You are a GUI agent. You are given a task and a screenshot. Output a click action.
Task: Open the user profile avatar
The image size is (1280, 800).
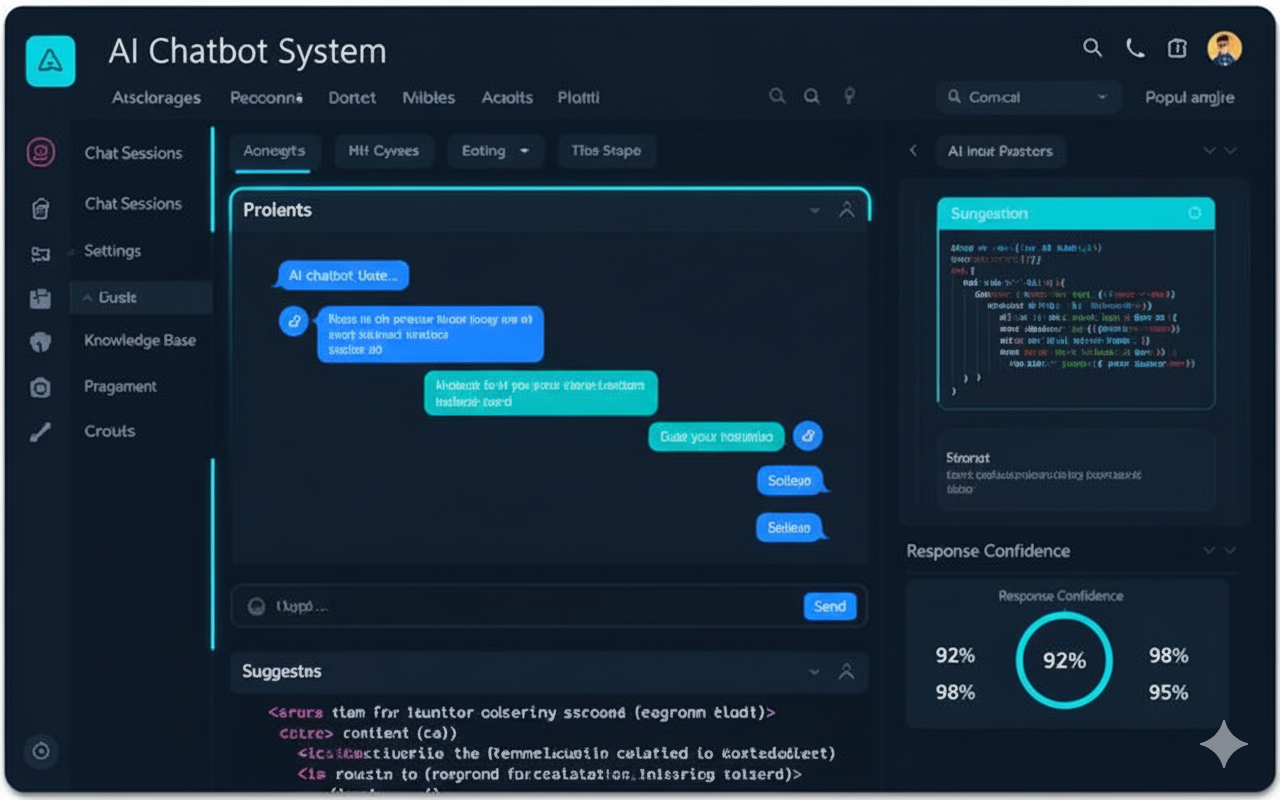click(x=1224, y=48)
